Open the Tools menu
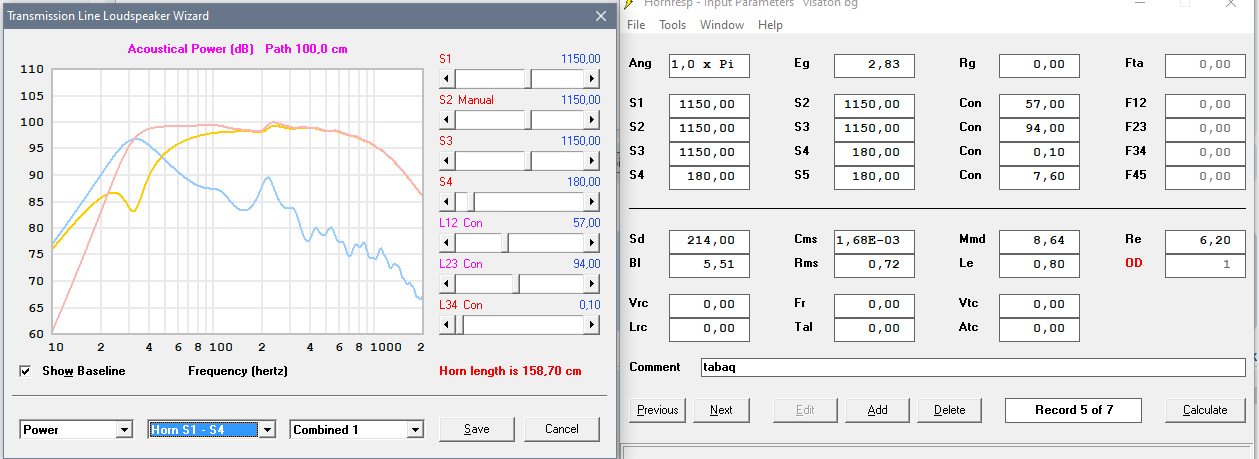The height and width of the screenshot is (459, 1259). click(x=672, y=25)
